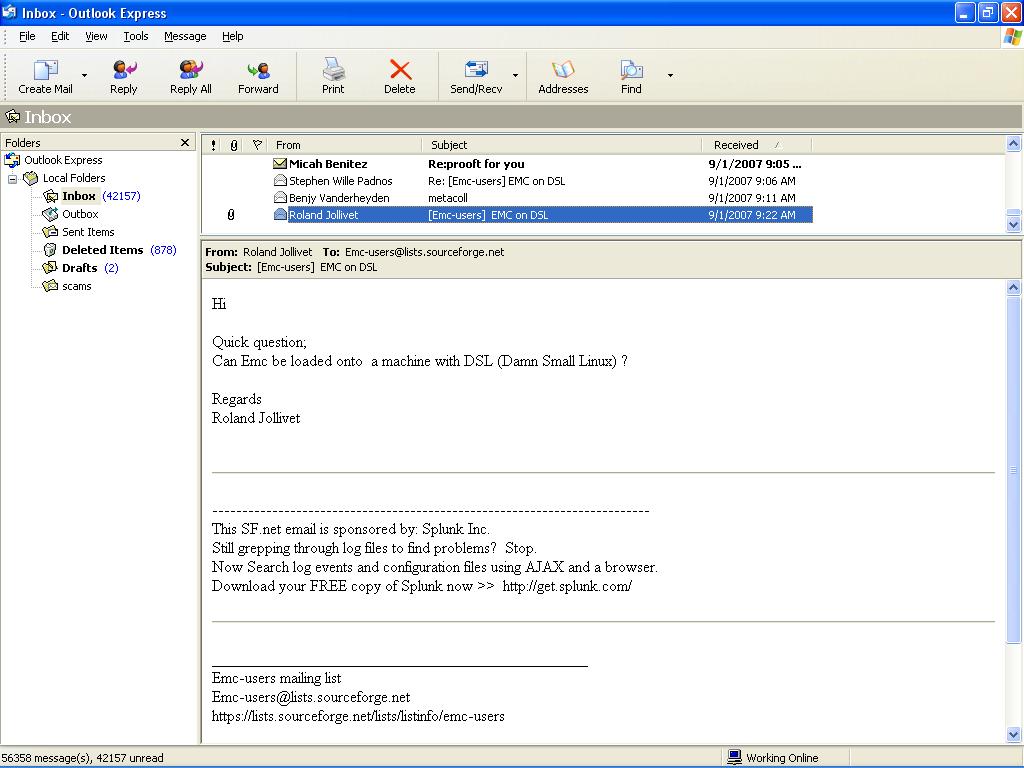This screenshot has height=768, width=1024.
Task: Select the message from Stephen Wille Padnos
Action: tap(507, 181)
